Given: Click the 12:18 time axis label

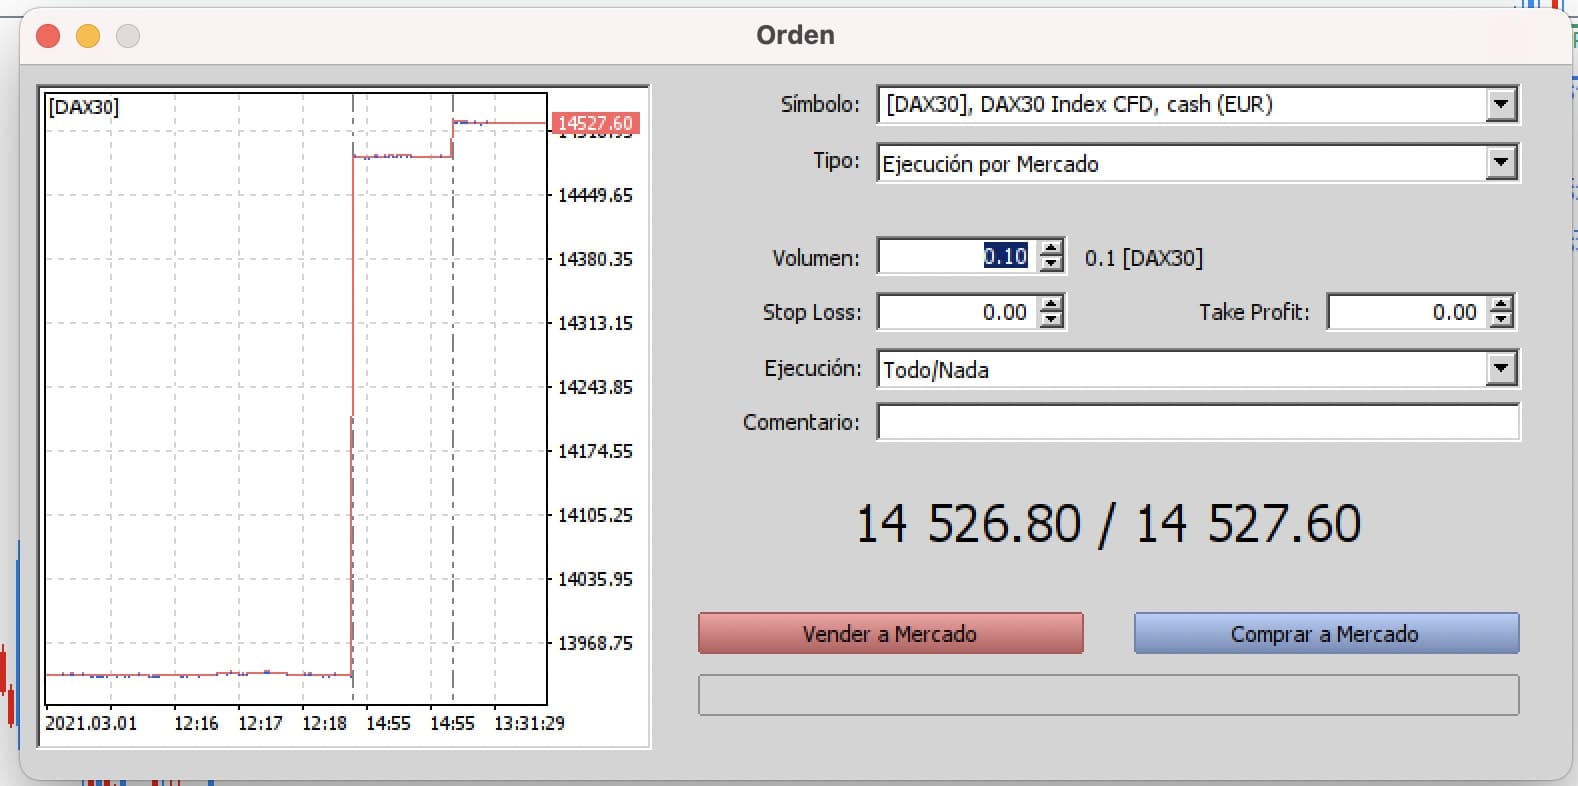Looking at the screenshot, I should pyautogui.click(x=324, y=723).
